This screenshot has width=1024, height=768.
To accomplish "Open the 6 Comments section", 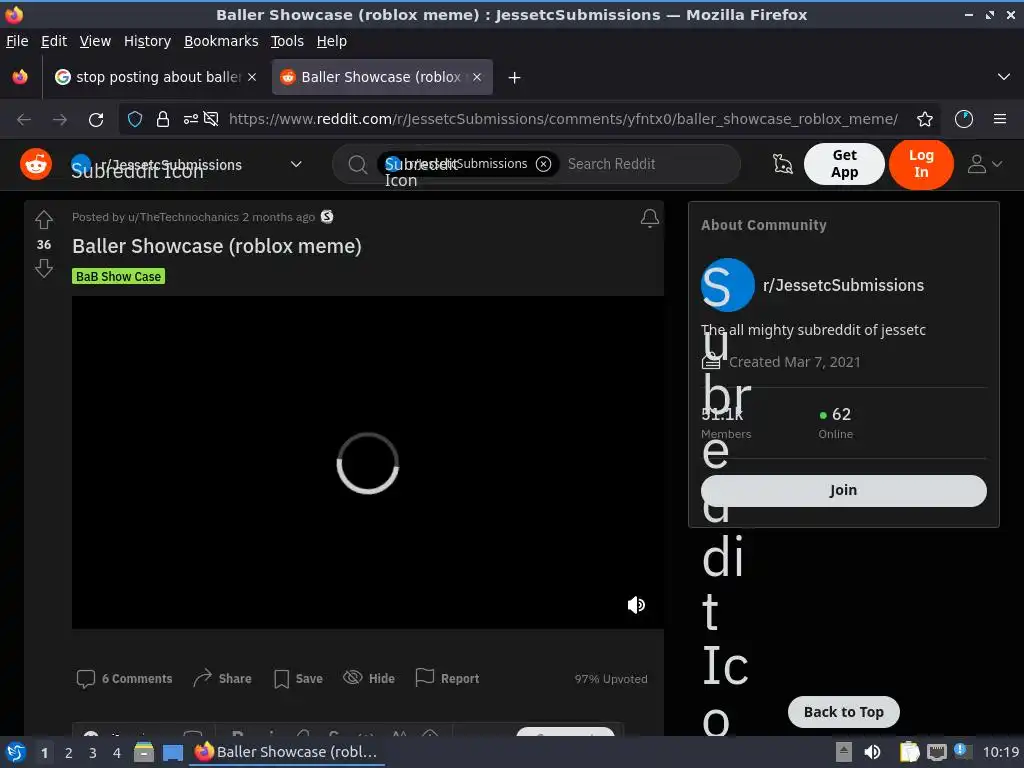I will pos(124,679).
